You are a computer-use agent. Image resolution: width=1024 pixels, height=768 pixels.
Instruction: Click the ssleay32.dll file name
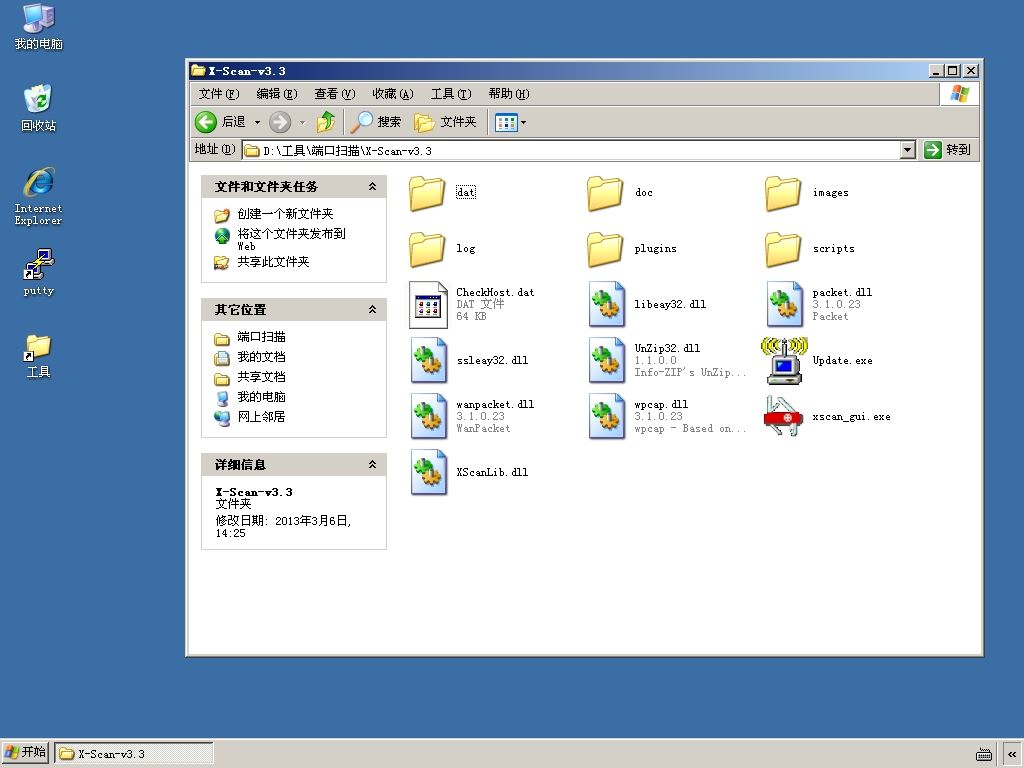pos(492,360)
